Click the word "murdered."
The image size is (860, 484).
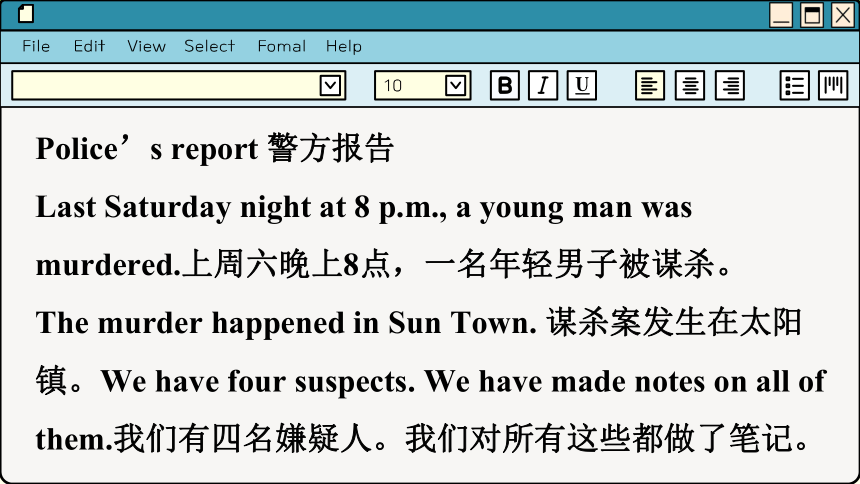tap(108, 264)
